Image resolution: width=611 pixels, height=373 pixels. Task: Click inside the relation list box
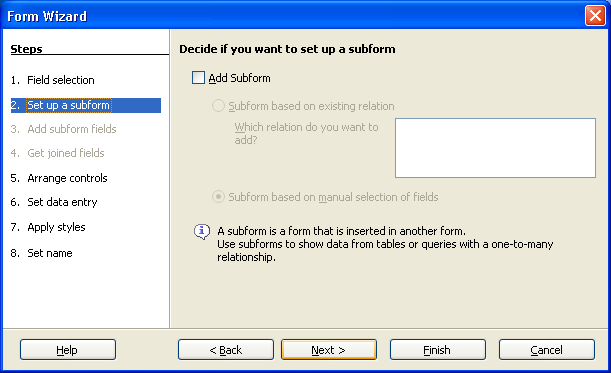pos(495,148)
